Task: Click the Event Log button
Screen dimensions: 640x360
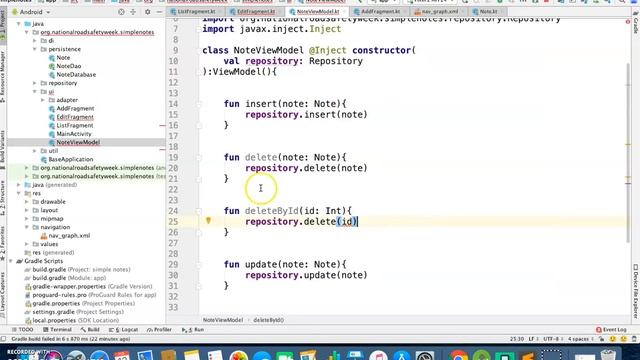Action: tap(611, 330)
